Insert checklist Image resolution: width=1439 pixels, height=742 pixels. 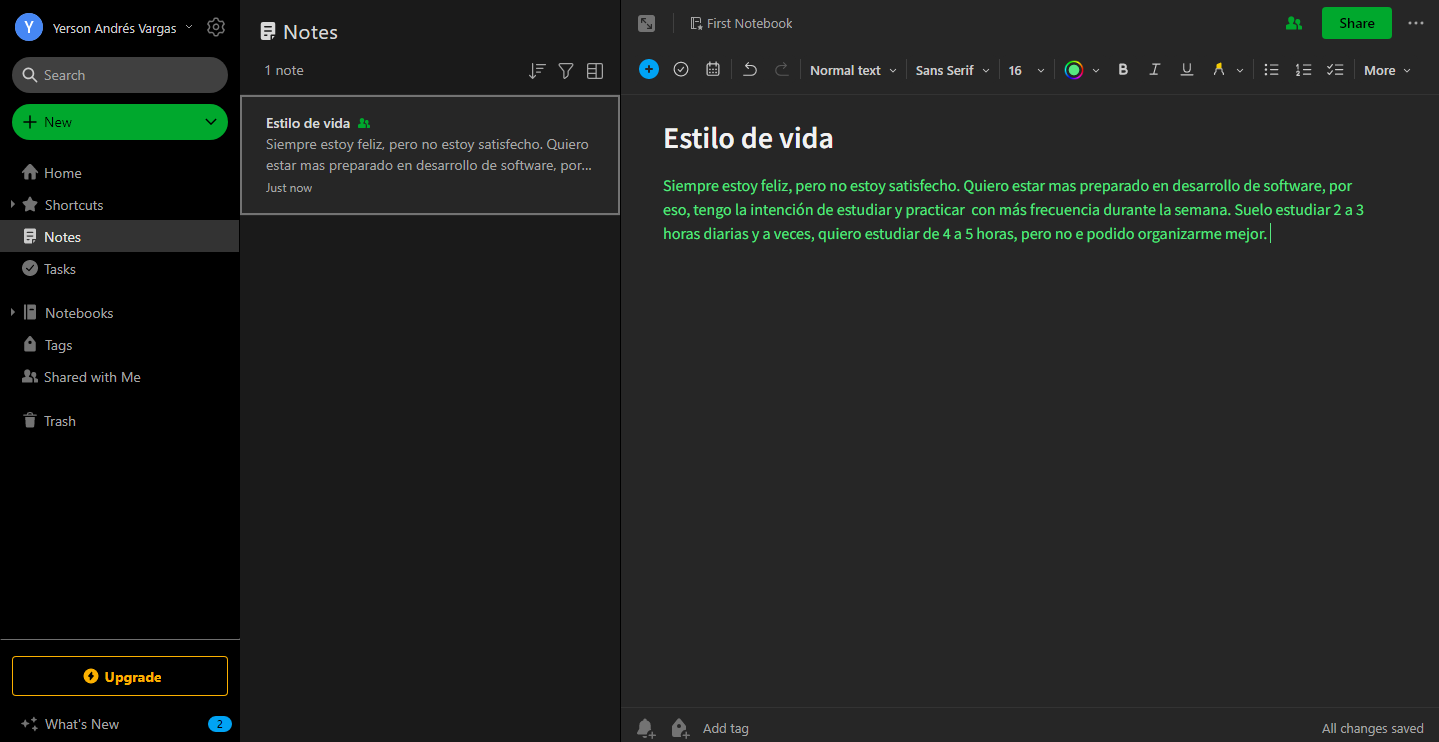pyautogui.click(x=1335, y=70)
